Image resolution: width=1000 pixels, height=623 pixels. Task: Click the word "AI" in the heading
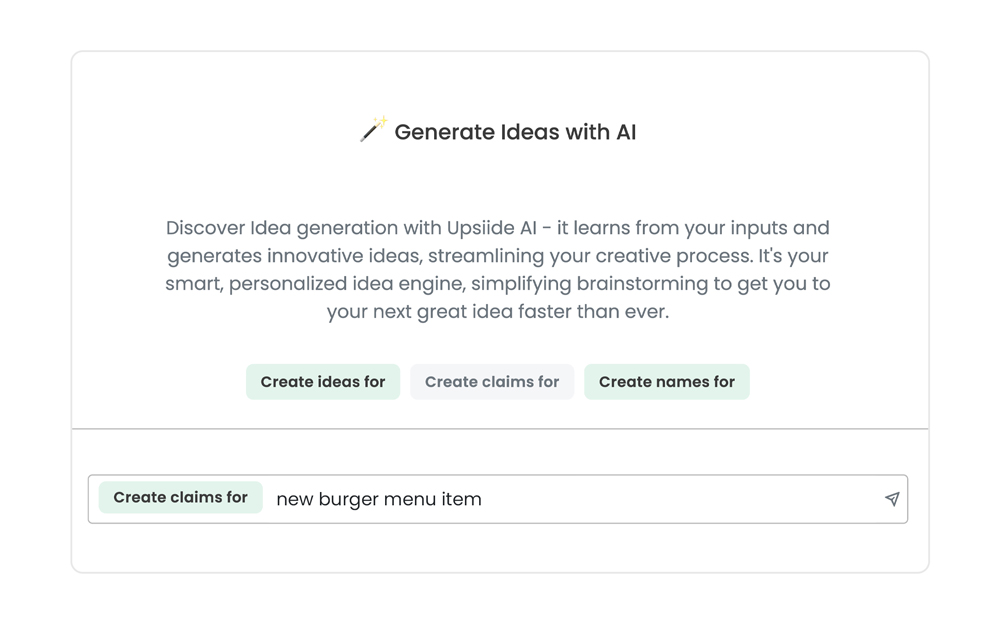point(625,132)
